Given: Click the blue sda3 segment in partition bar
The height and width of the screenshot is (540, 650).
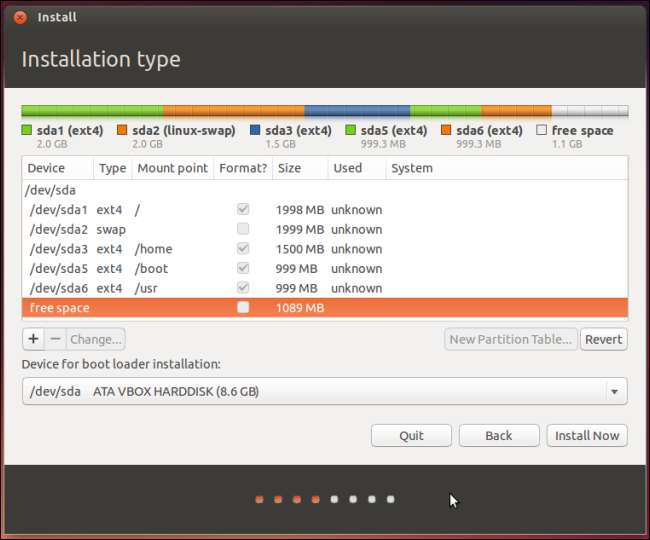Looking at the screenshot, I should click(356, 111).
